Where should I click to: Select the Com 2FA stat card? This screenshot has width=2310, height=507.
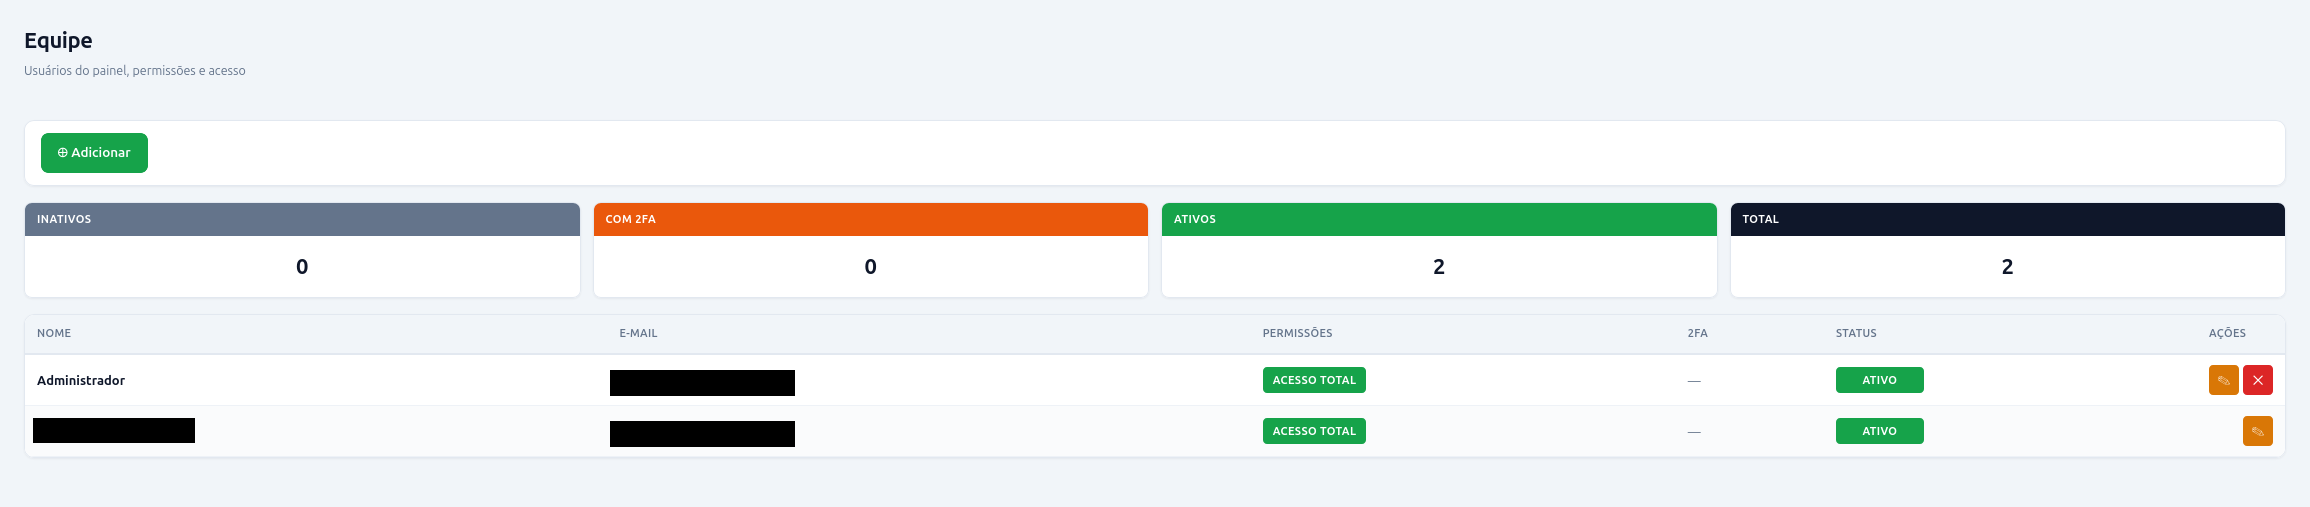tap(870, 250)
